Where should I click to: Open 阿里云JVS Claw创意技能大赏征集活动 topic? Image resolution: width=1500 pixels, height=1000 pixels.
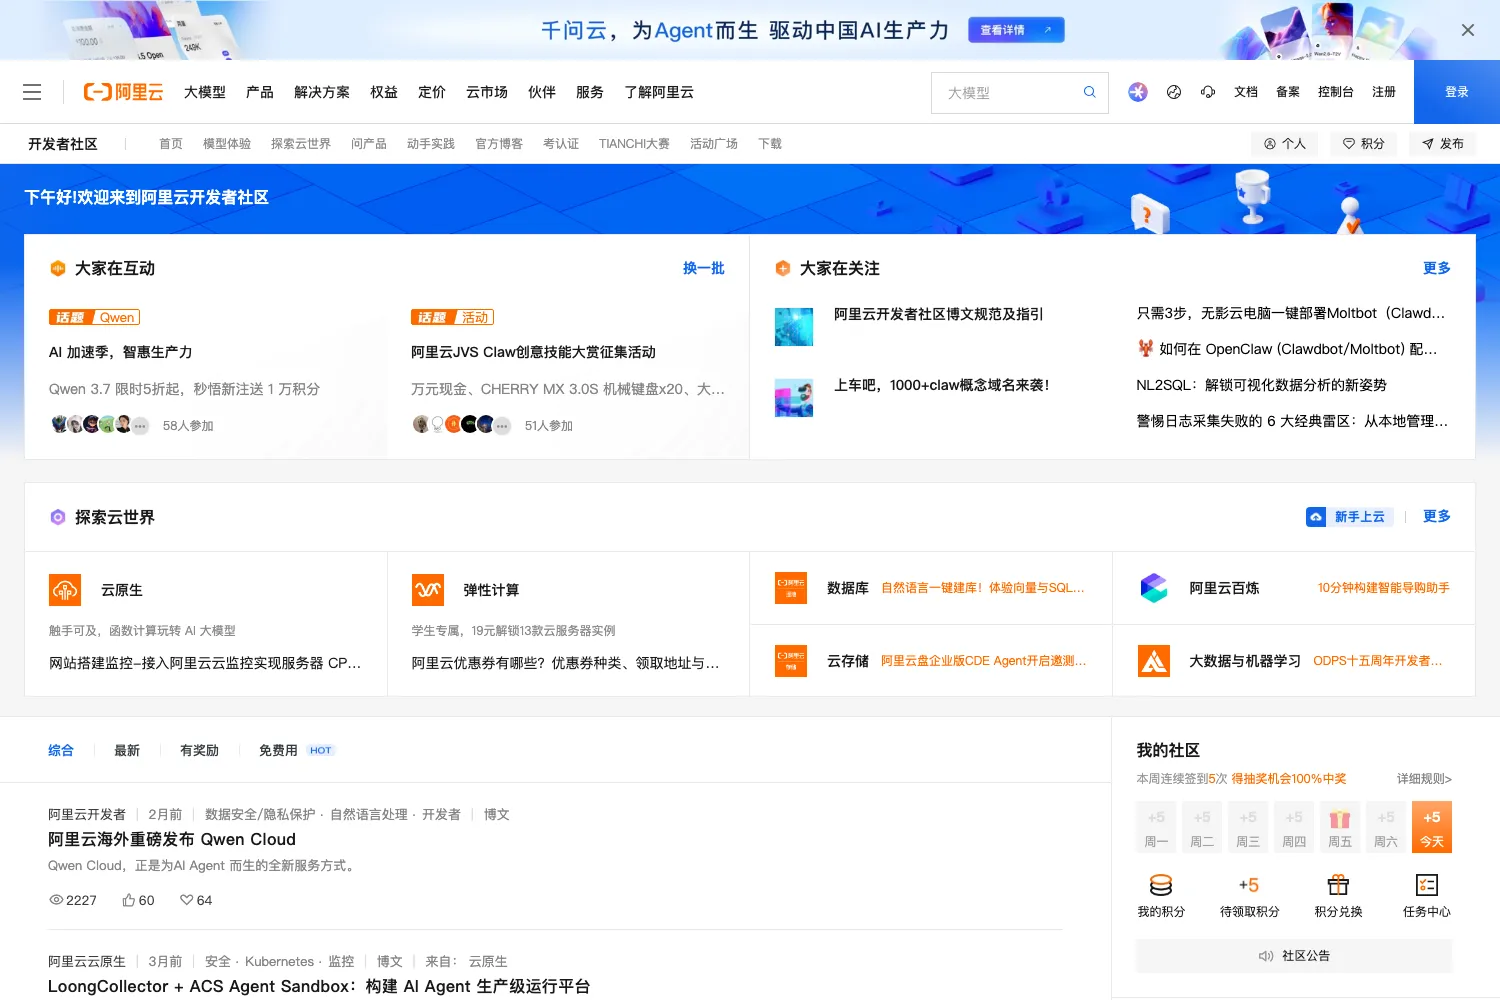(533, 352)
